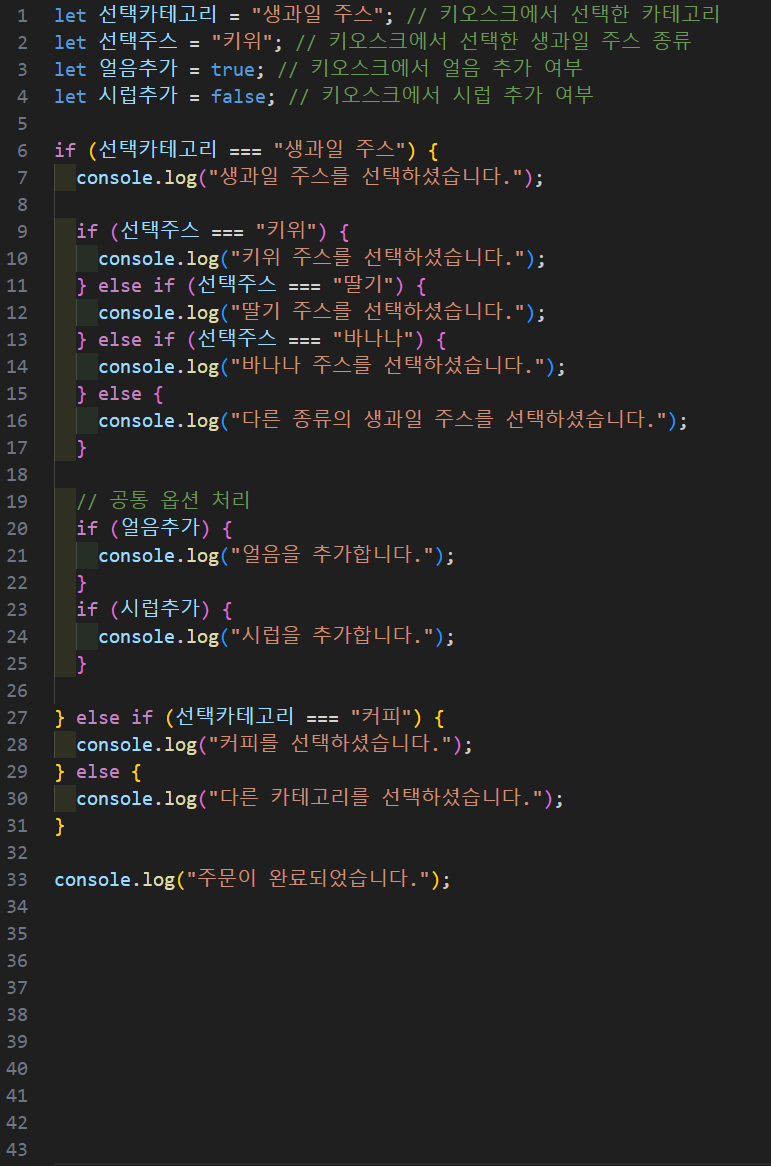771x1166 pixels.
Task: Click 얼음추가 in the line 20 condition
Action: tap(160, 528)
